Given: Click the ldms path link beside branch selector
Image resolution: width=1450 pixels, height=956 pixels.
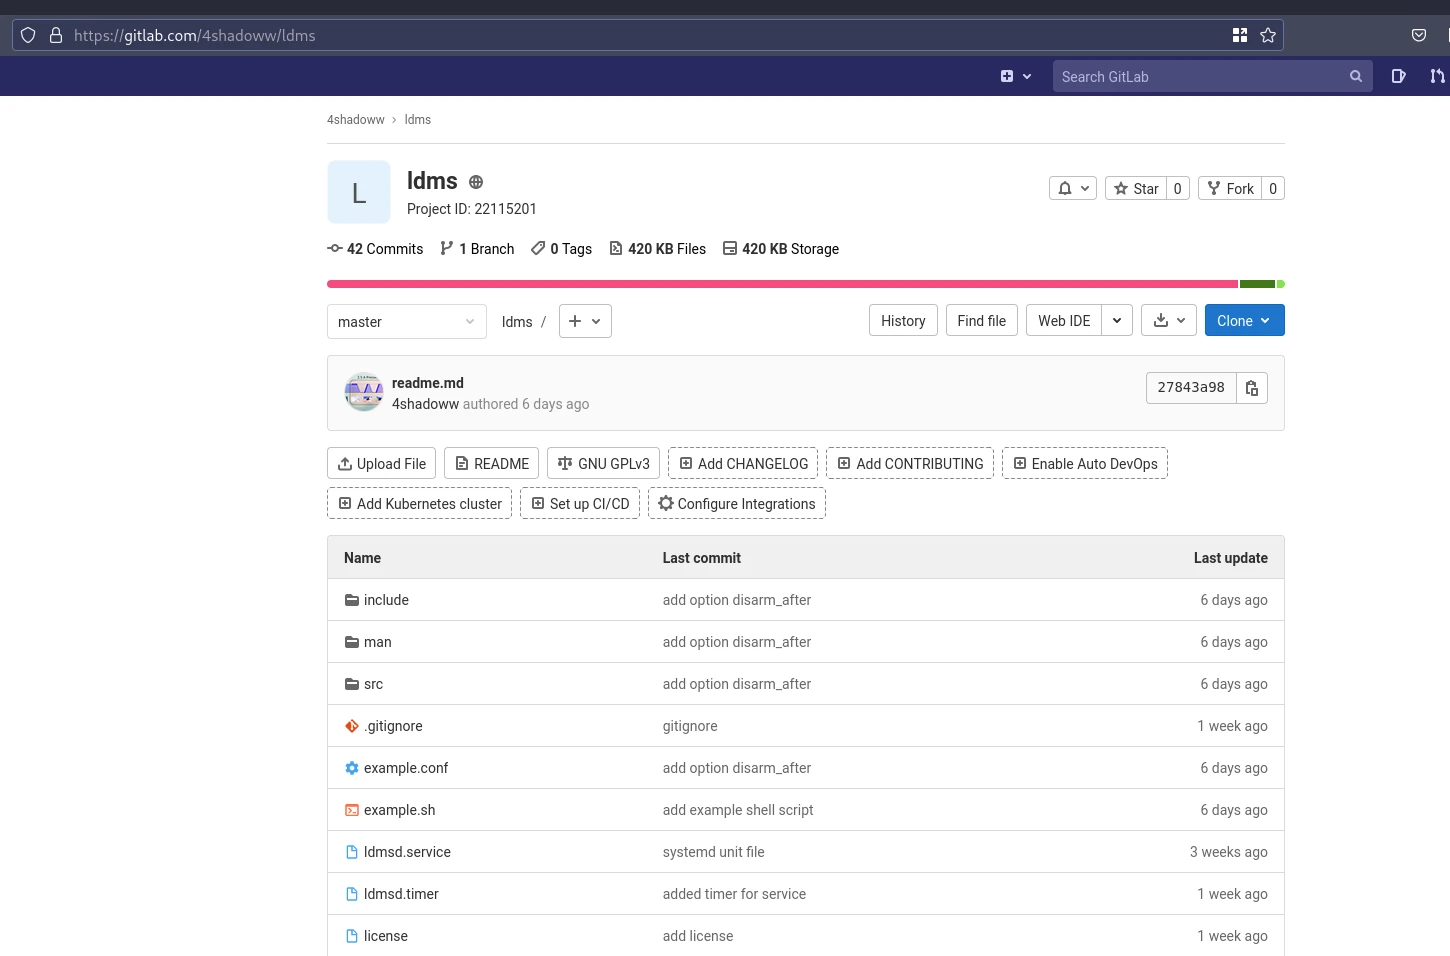Looking at the screenshot, I should point(517,322).
